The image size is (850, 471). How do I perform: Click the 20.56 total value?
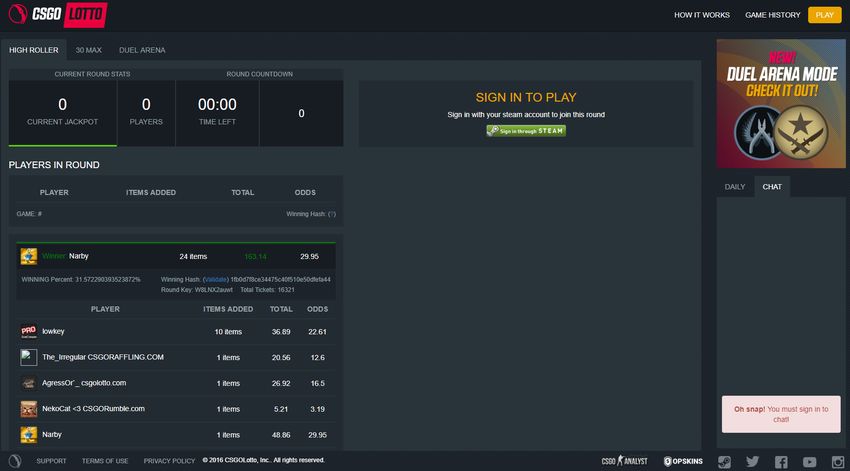coord(281,358)
